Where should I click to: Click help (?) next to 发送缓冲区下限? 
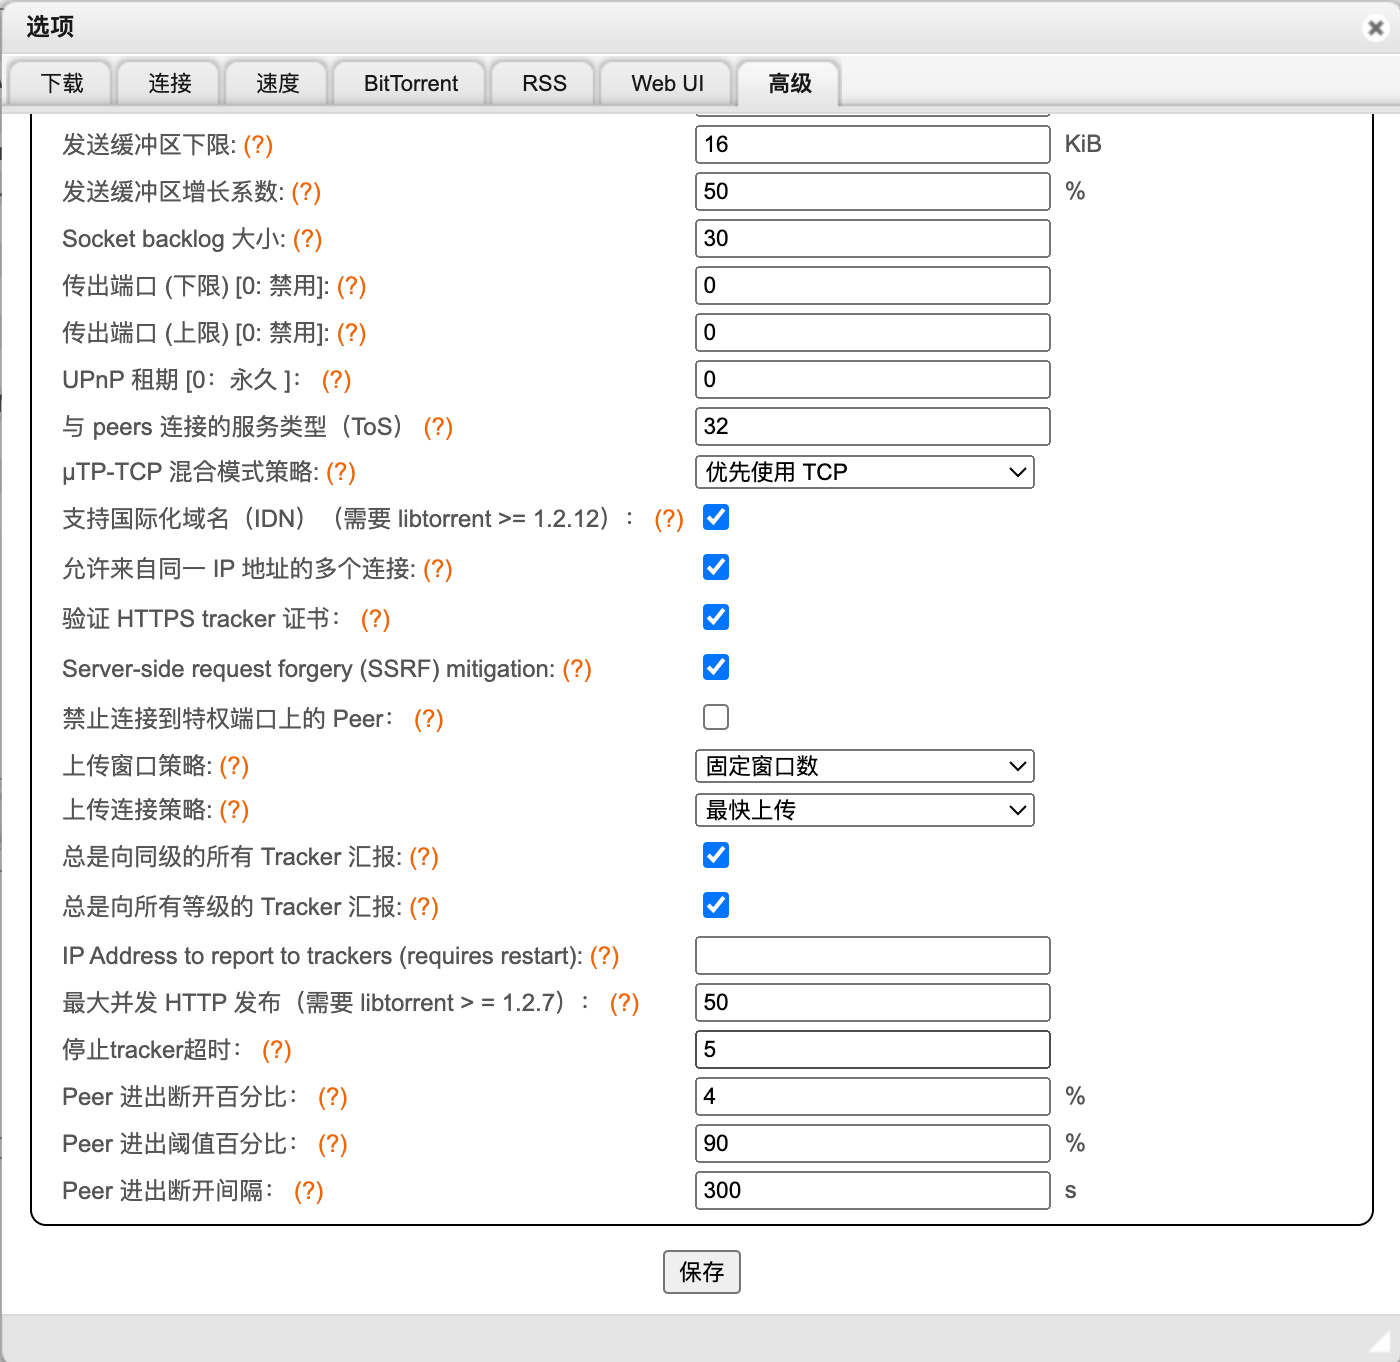tap(258, 145)
